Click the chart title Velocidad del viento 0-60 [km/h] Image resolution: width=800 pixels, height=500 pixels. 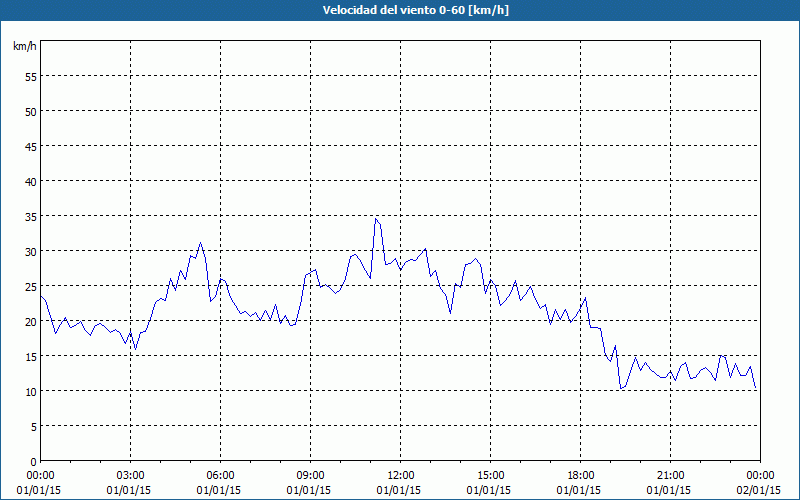415,10
